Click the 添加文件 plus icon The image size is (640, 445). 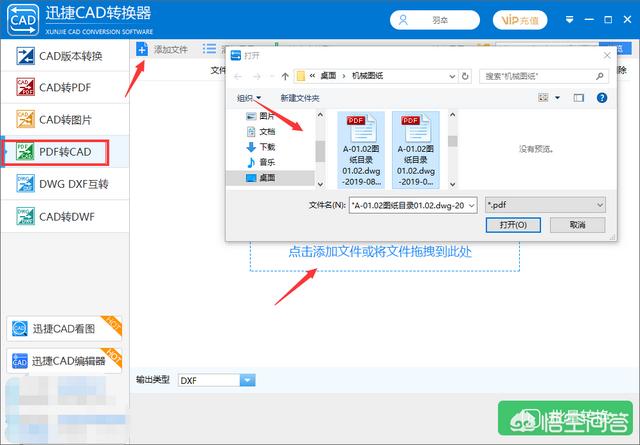[x=143, y=49]
